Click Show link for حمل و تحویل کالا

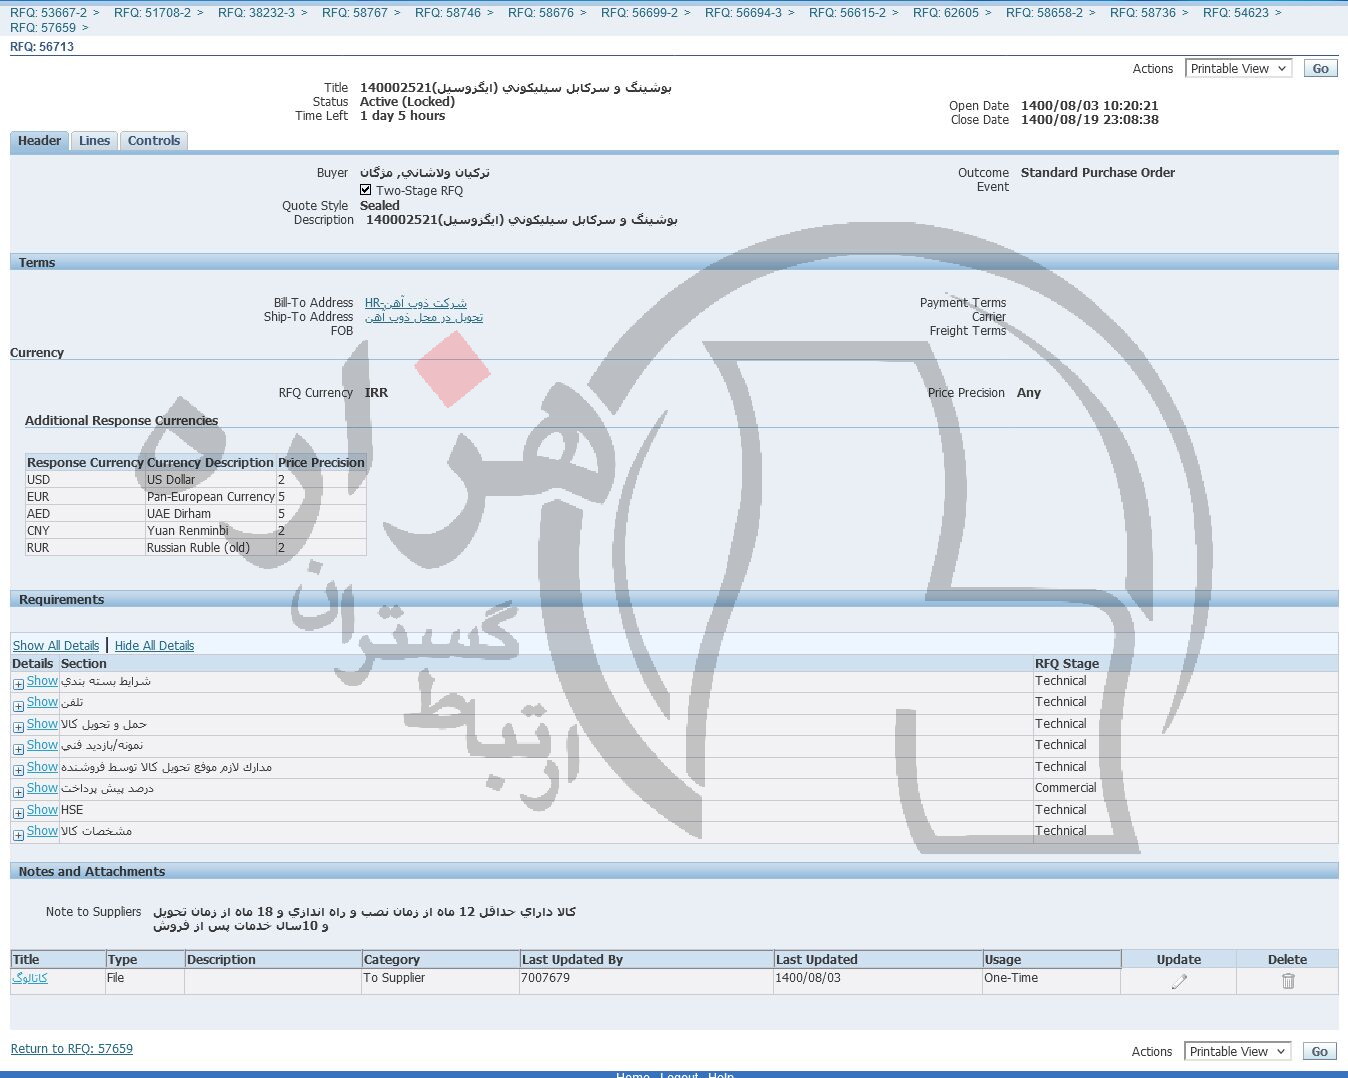click(42, 724)
